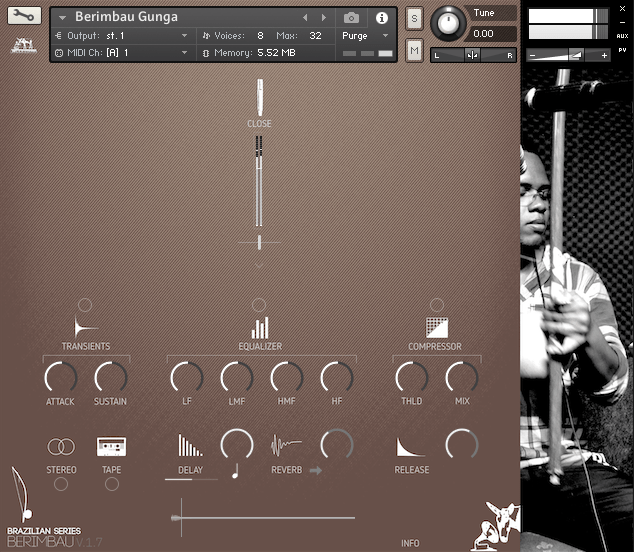The width and height of the screenshot is (634, 552).
Task: Click the Tape cassette icon
Action: tap(111, 447)
